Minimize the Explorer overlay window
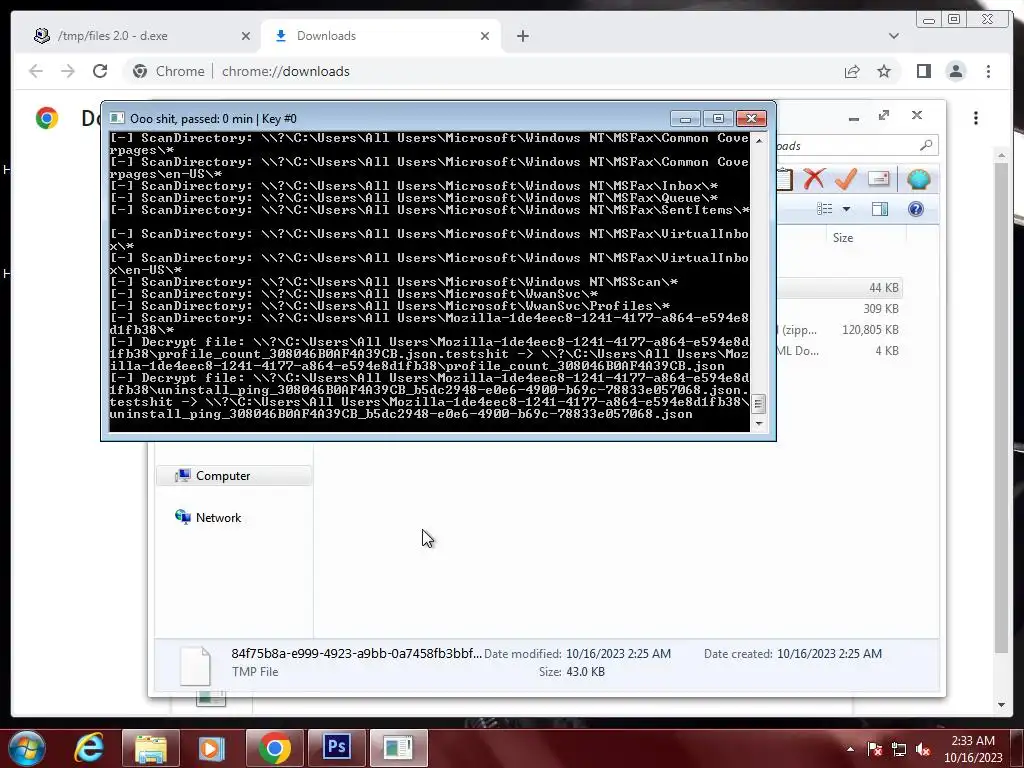The image size is (1024, 768). tap(854, 118)
